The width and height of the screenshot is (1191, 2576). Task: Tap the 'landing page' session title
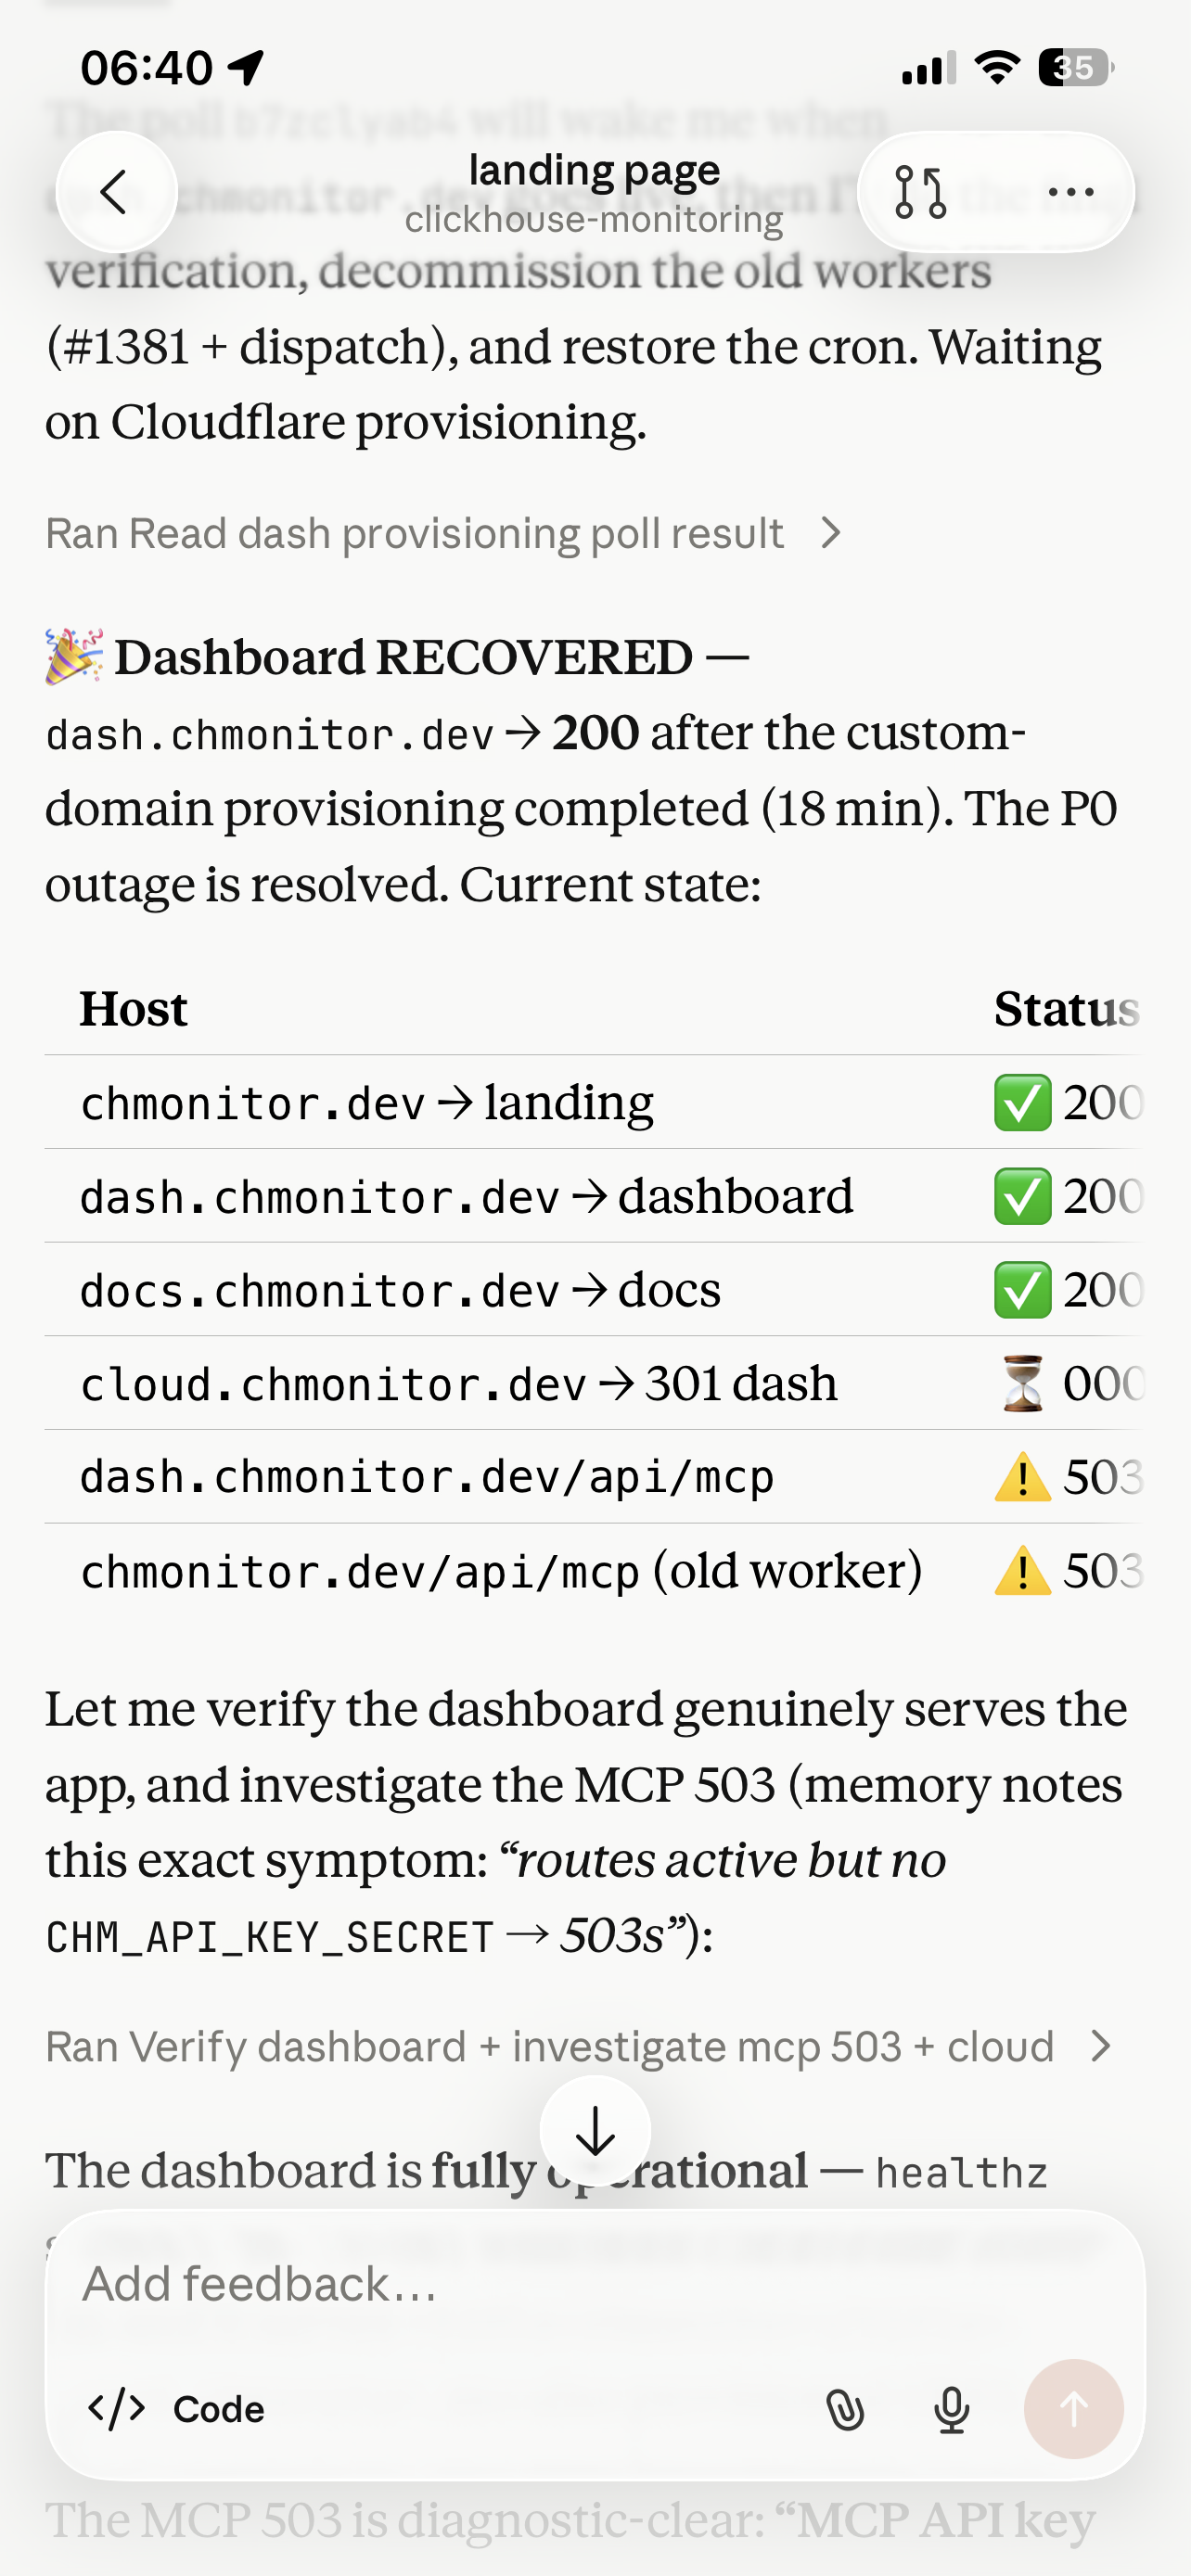tap(594, 170)
